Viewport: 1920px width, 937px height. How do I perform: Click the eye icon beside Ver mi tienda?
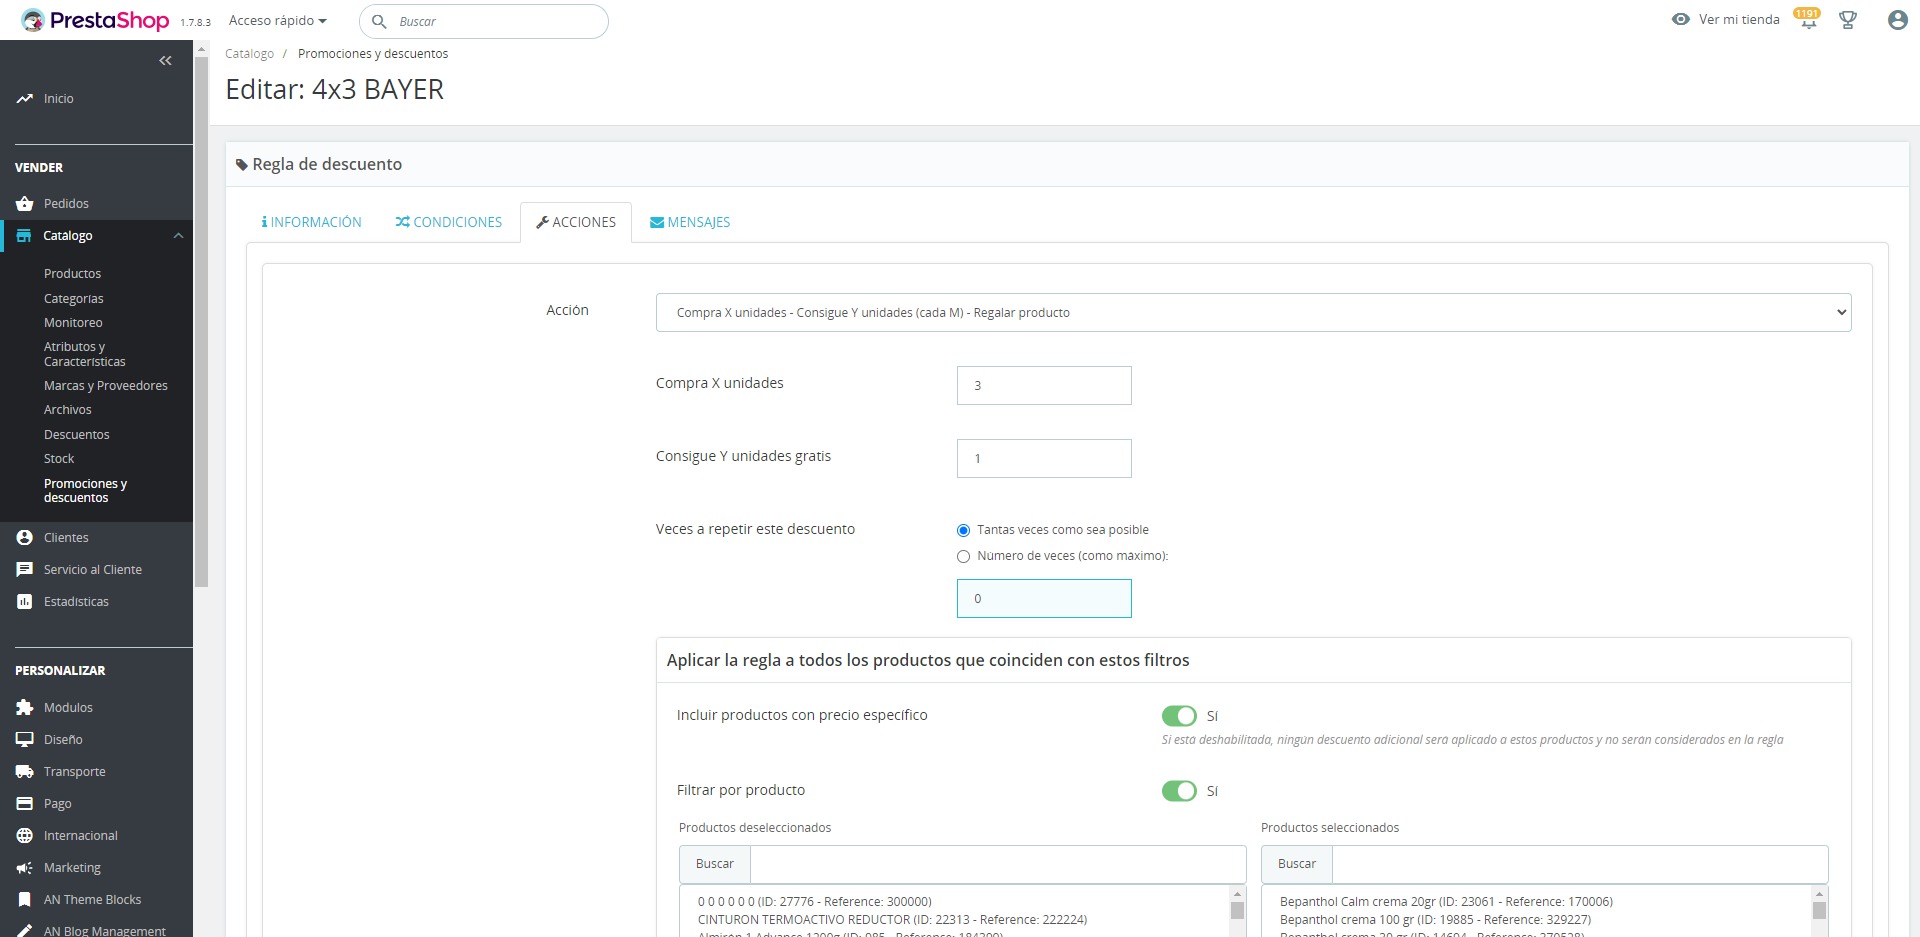1681,20
